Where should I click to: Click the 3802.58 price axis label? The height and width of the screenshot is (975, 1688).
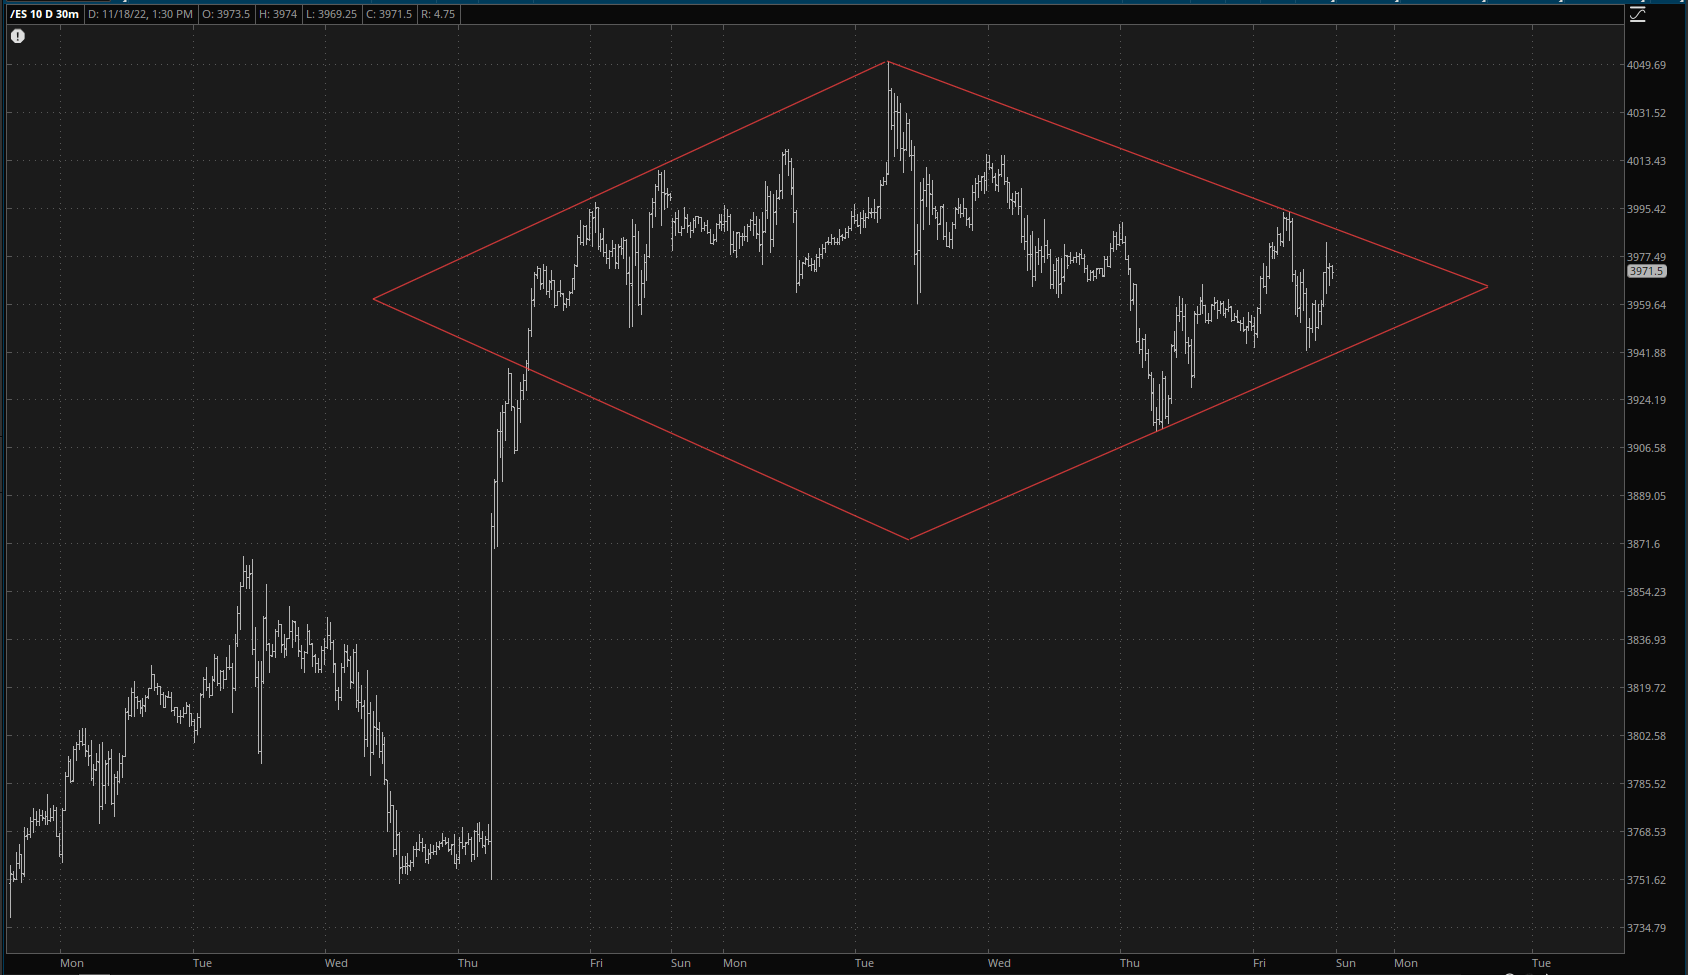[1646, 736]
